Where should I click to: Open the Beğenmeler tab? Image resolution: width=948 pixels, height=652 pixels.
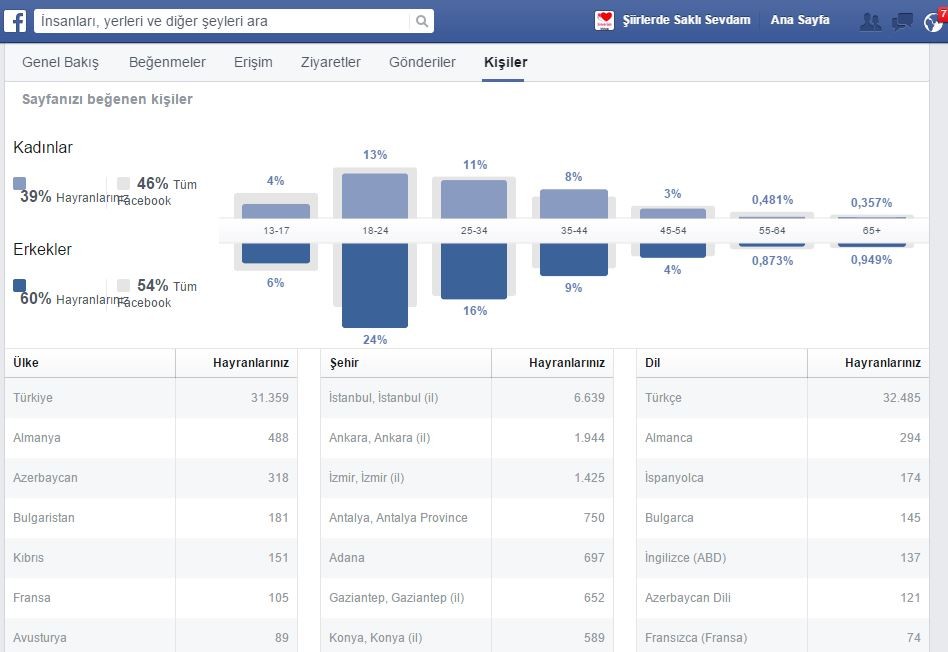[167, 62]
